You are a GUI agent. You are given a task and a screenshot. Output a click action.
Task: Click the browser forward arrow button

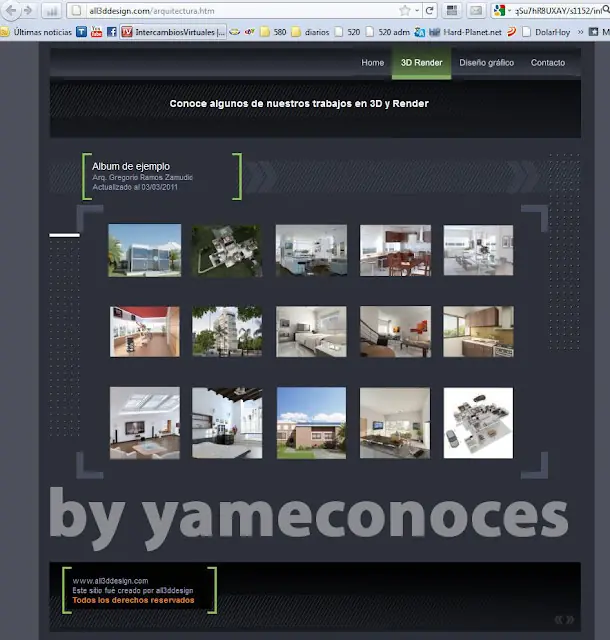(x=29, y=11)
